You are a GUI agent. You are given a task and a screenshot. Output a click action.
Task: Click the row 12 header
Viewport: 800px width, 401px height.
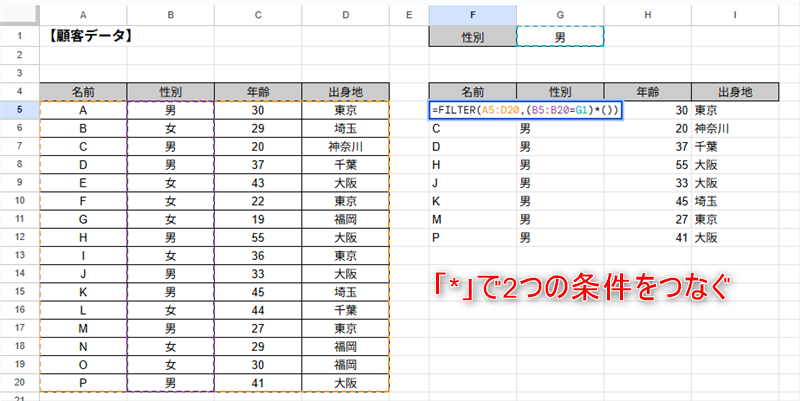[20, 238]
